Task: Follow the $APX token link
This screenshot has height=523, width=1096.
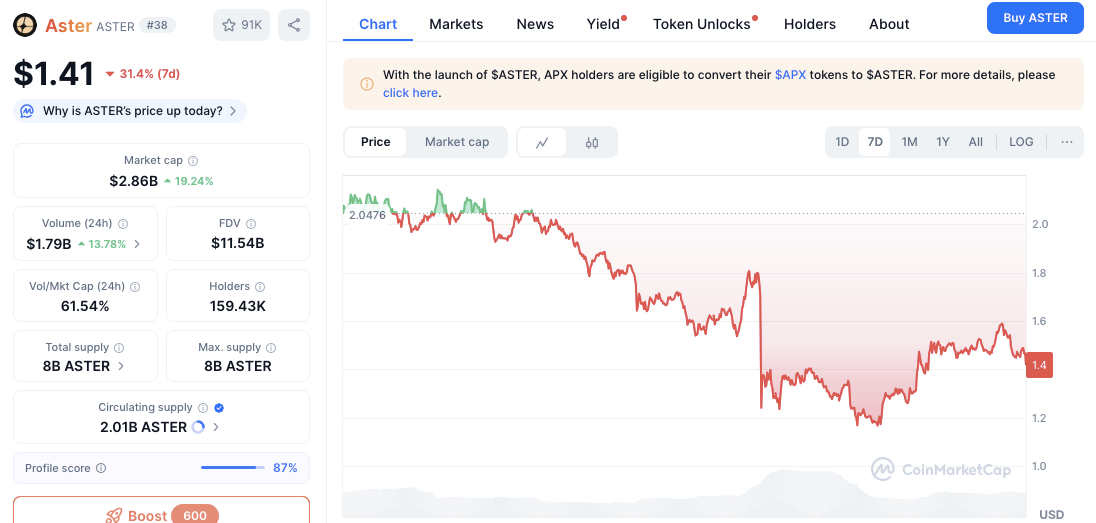Action: (x=789, y=75)
